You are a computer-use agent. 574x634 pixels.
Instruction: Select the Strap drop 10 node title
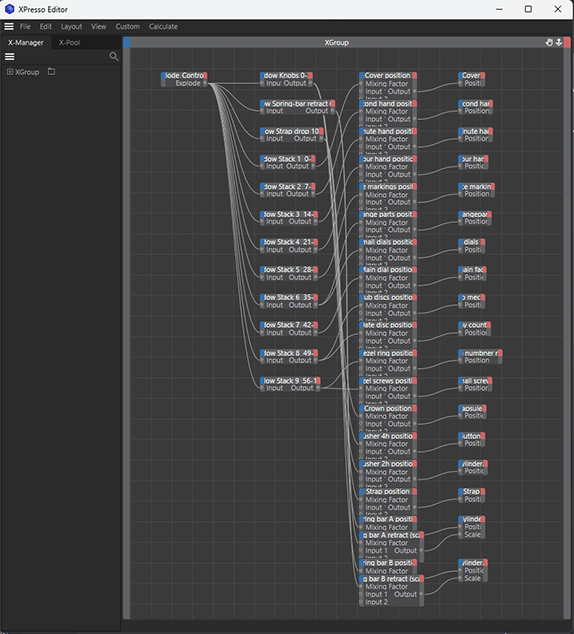[292, 131]
